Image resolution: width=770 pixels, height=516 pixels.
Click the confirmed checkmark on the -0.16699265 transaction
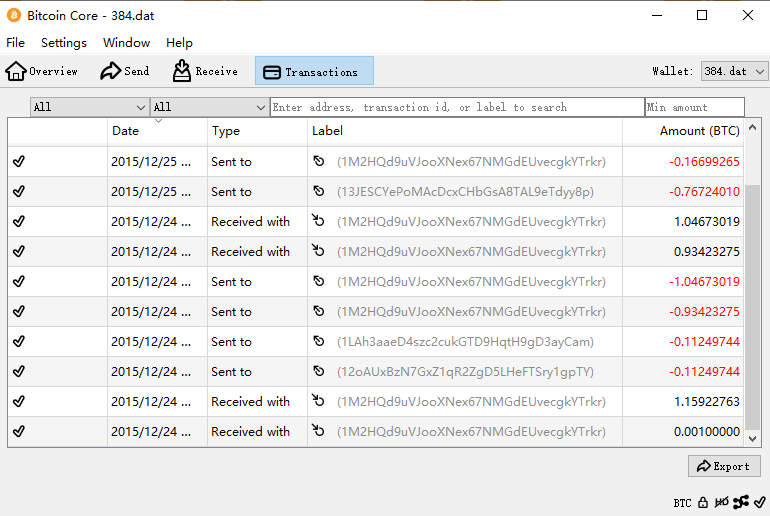(x=19, y=161)
